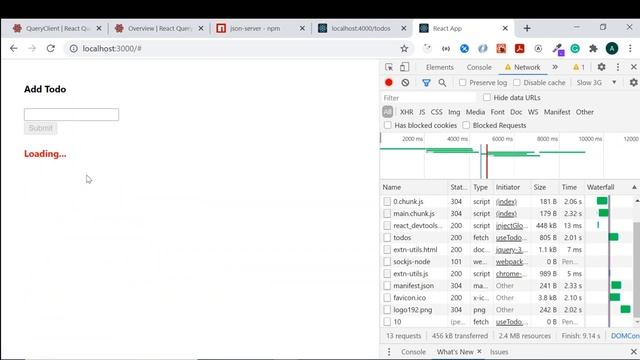Select the extn-utils.html request name

(x=415, y=249)
